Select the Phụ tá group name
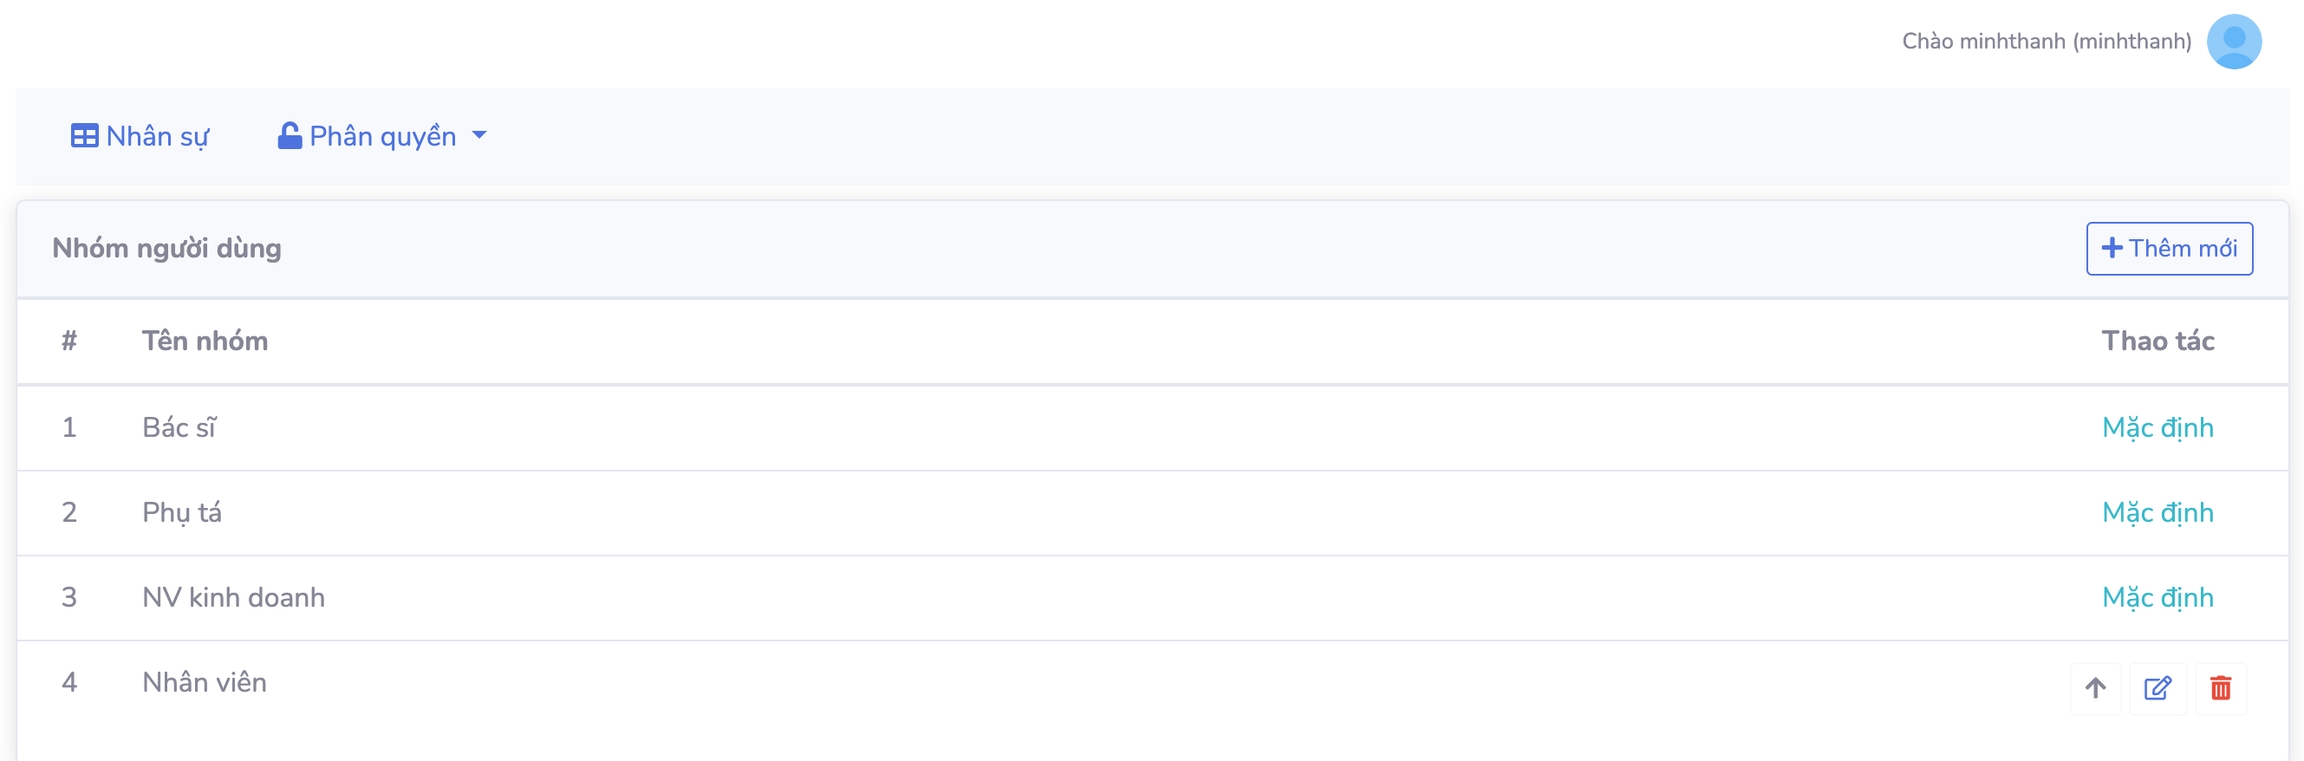The height and width of the screenshot is (761, 2304). coord(182,513)
